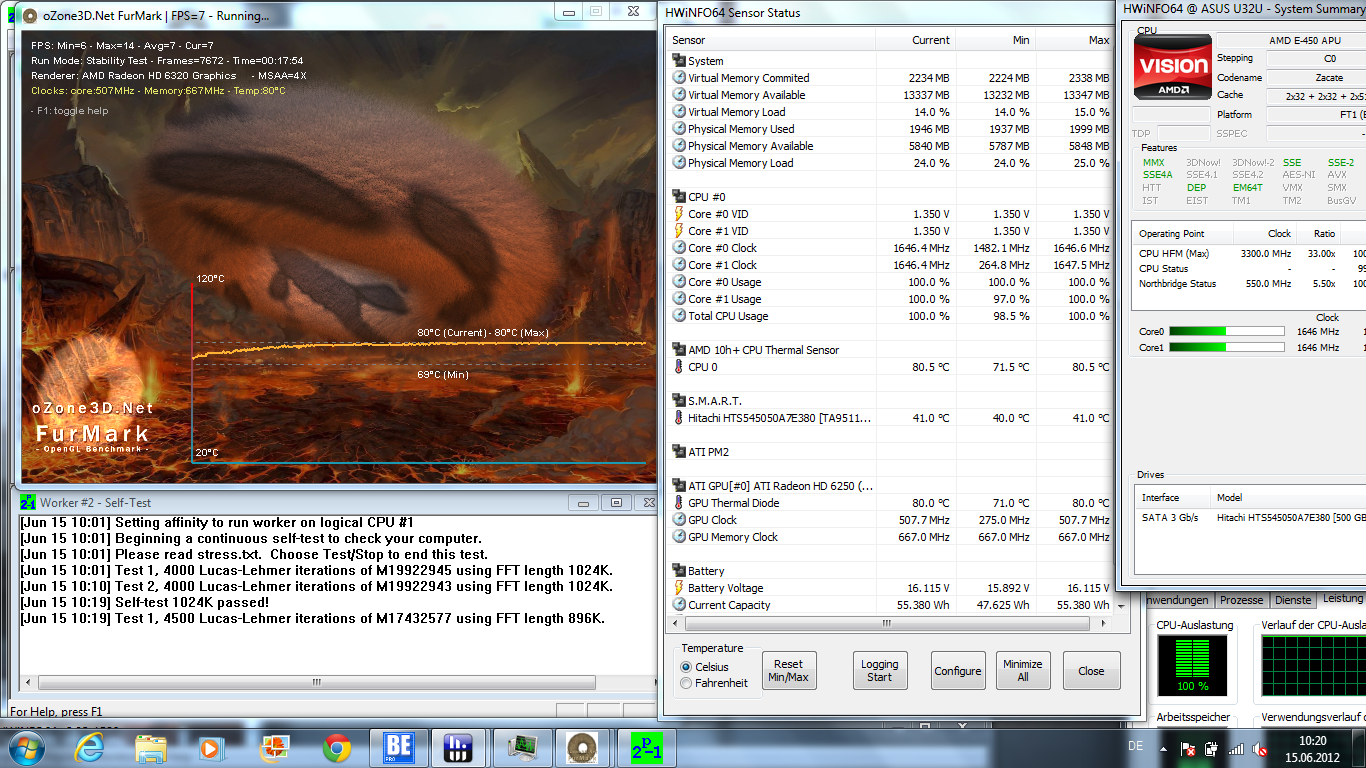Click the Current Capacity gauge icon

(679, 605)
